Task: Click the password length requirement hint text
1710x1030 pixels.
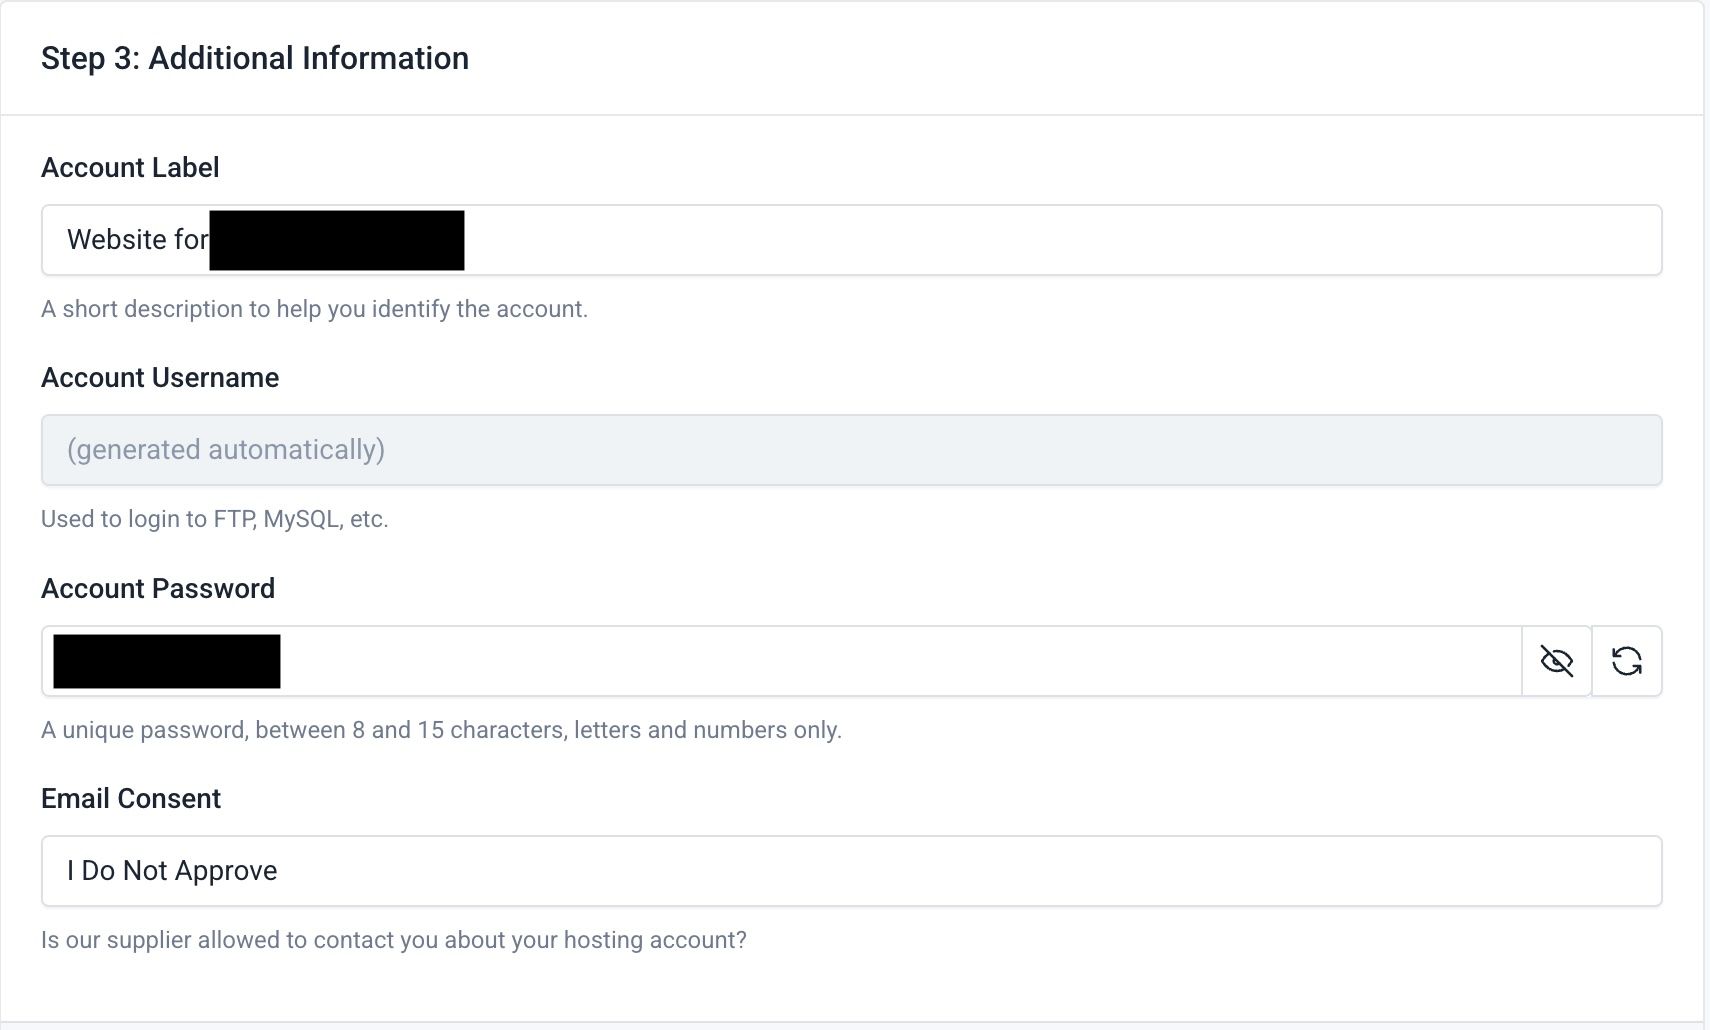Action: (x=441, y=730)
